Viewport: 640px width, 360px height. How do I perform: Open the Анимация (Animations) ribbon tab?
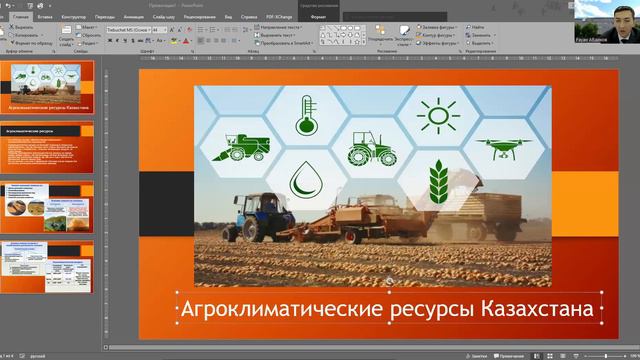tap(133, 17)
